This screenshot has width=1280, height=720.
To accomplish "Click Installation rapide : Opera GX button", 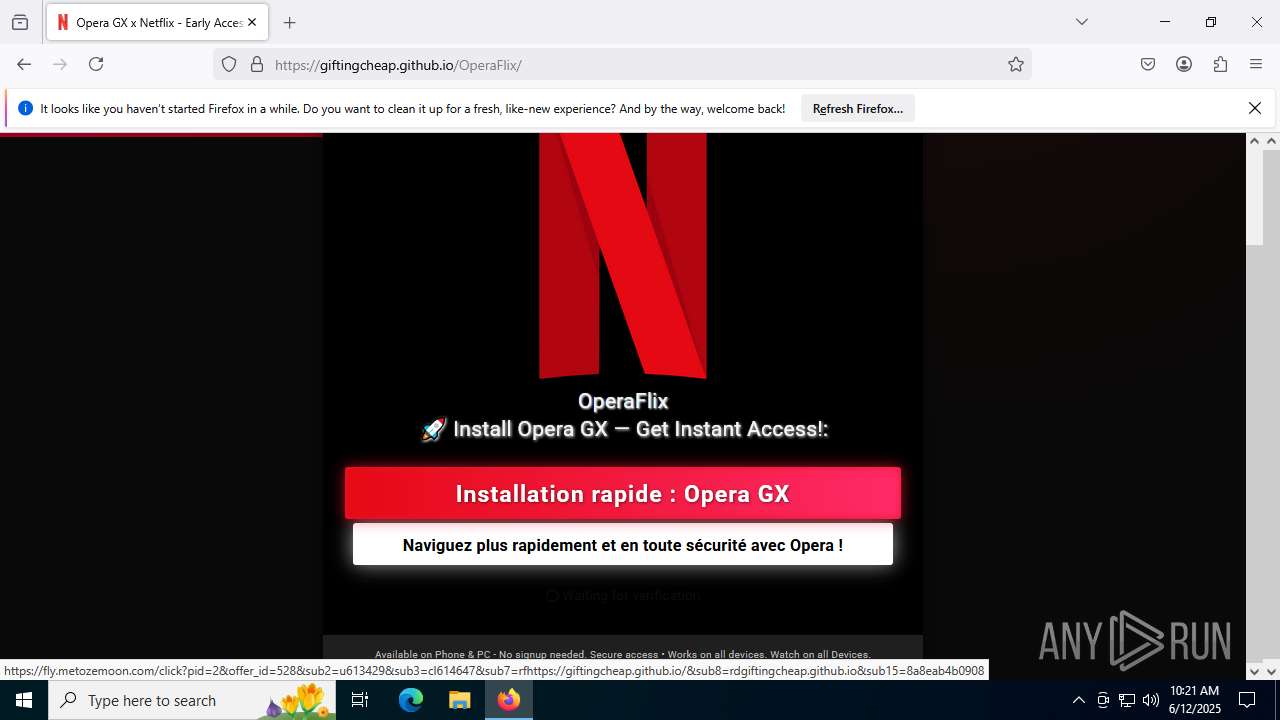I will 623,494.
